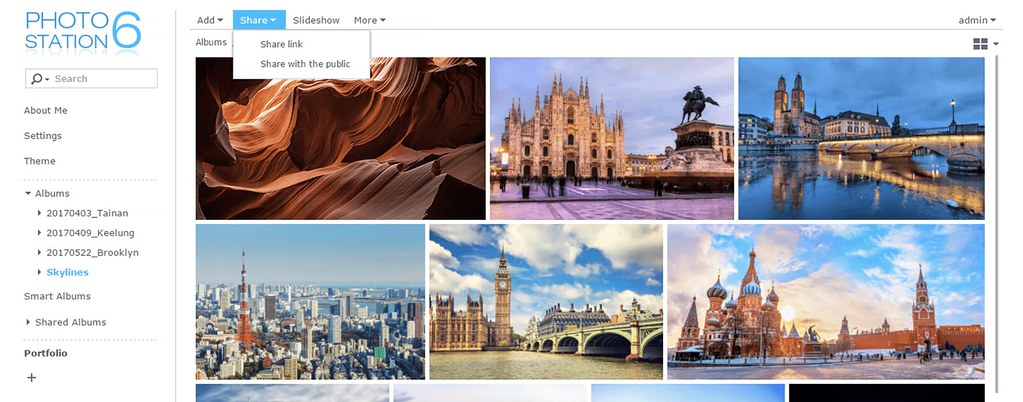Open the Tokyo Tower skyline photo
Screen dimensions: 1023x402
310,301
